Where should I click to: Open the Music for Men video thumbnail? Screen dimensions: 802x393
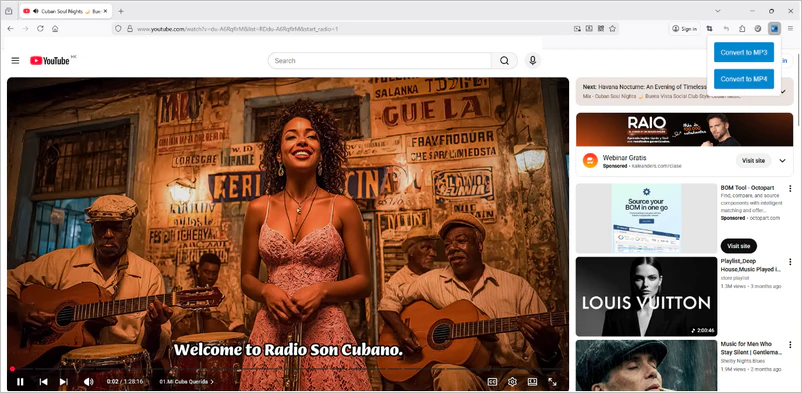click(x=647, y=365)
